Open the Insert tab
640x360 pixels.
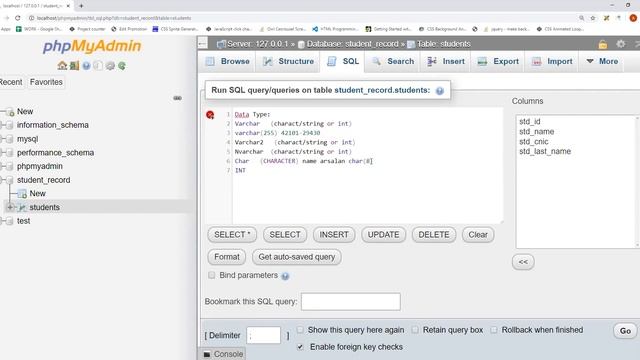[x=446, y=62]
